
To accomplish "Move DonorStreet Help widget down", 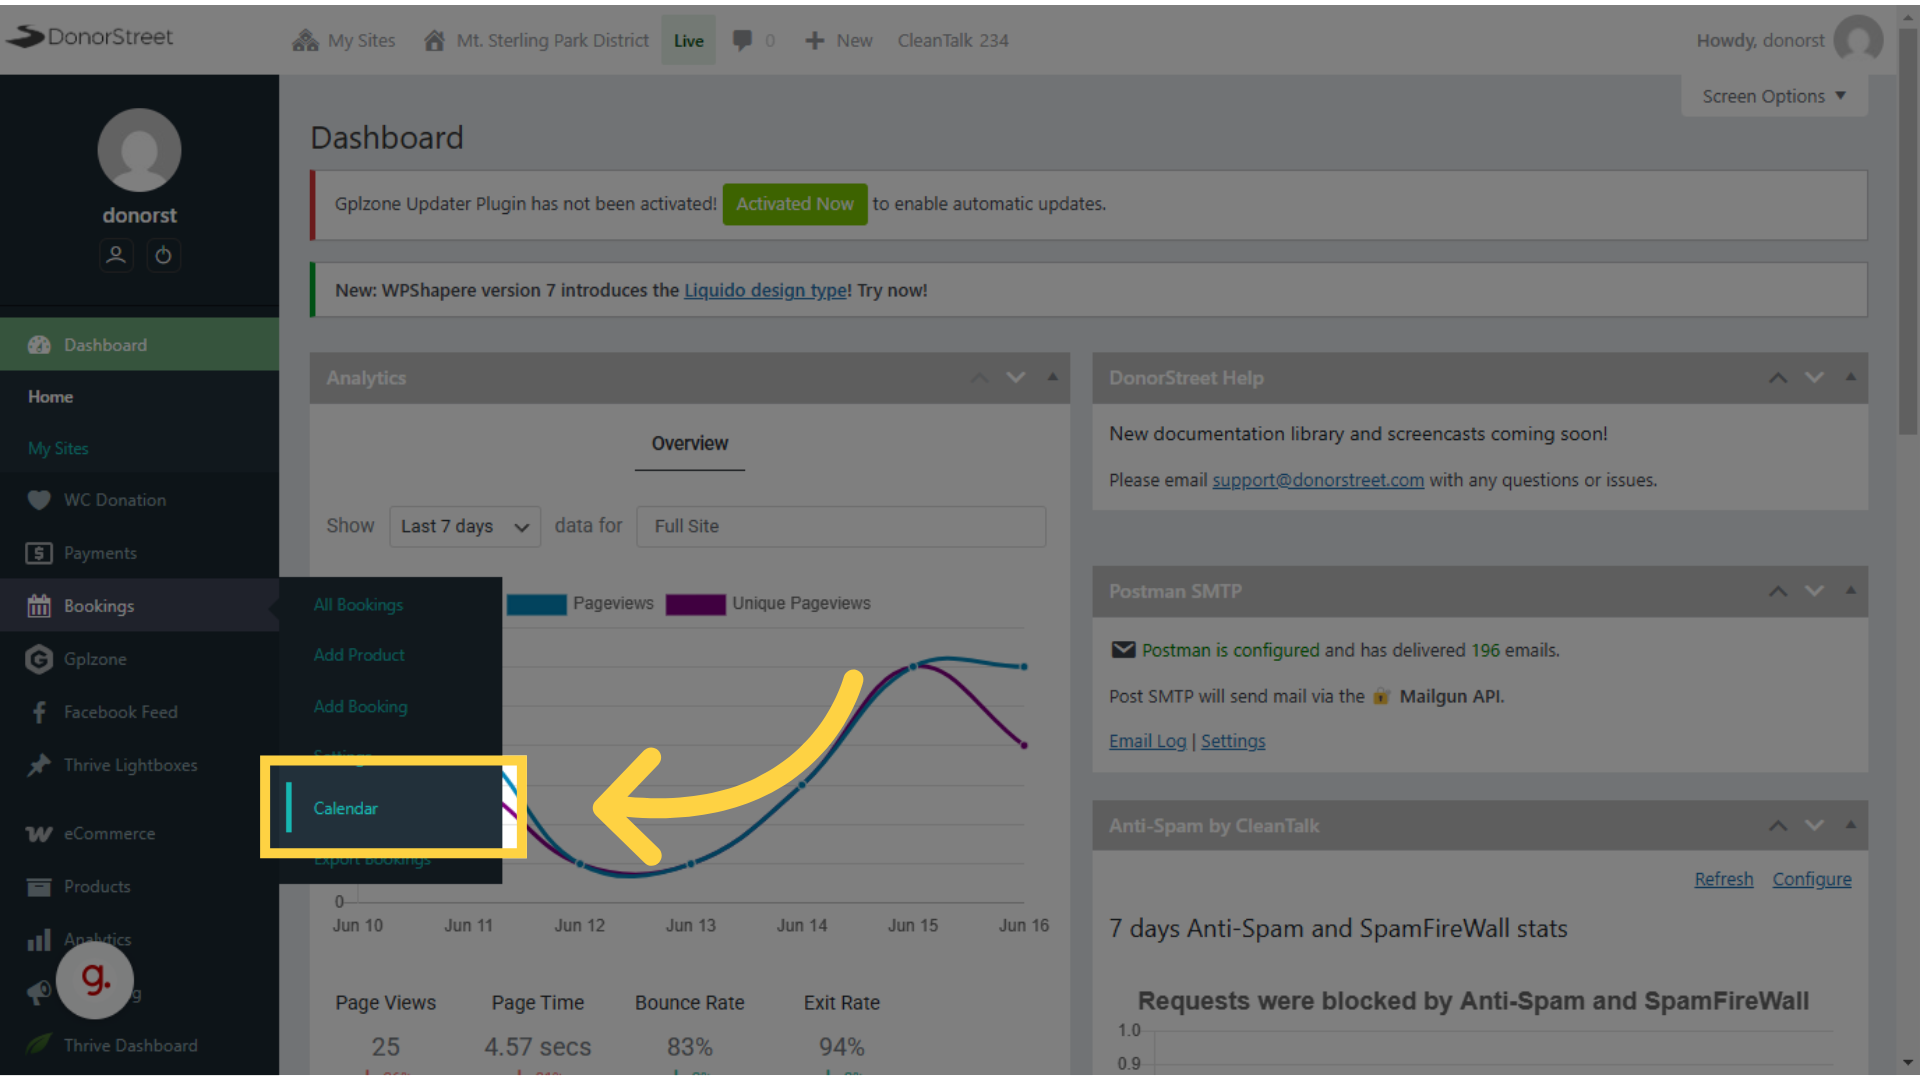I will (x=1814, y=378).
